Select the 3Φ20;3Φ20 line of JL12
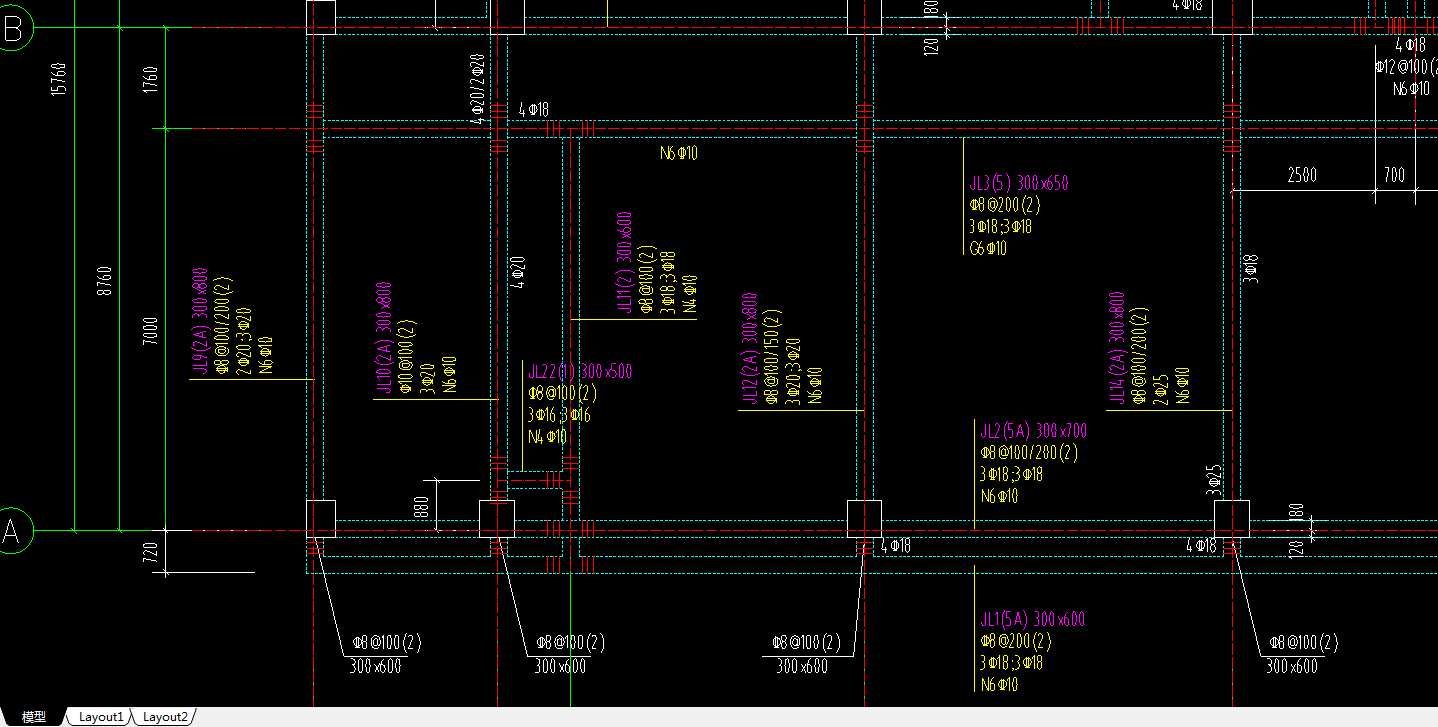The height and width of the screenshot is (727, 1438). coord(793,372)
